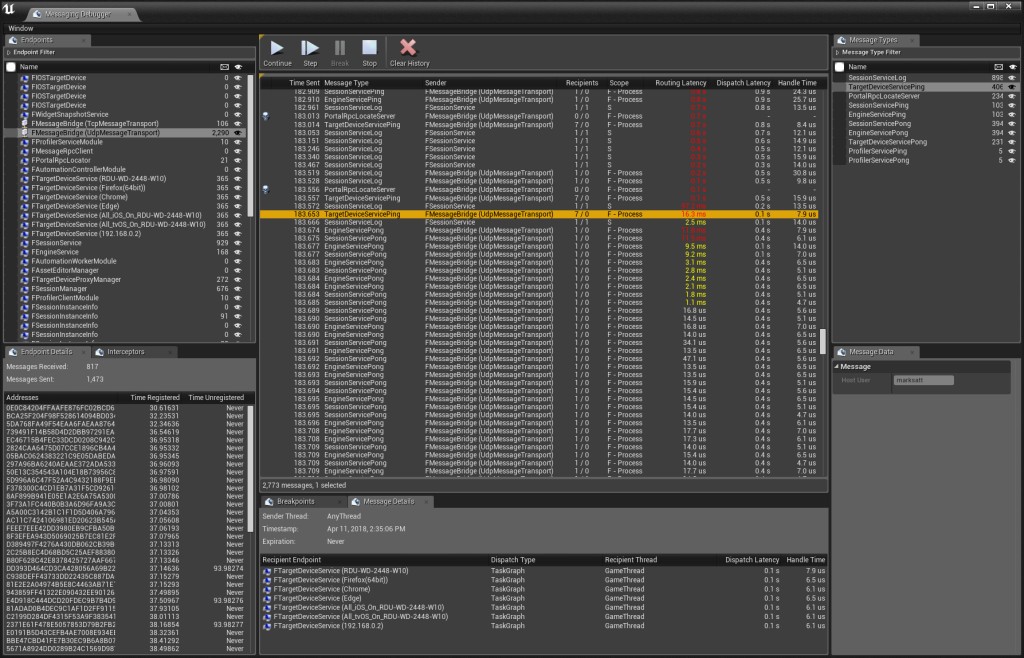Click the recipient icon for FTargetDeviceService (Firefox(64bit)) in Message Details
This screenshot has height=658, width=1024.
(267, 580)
